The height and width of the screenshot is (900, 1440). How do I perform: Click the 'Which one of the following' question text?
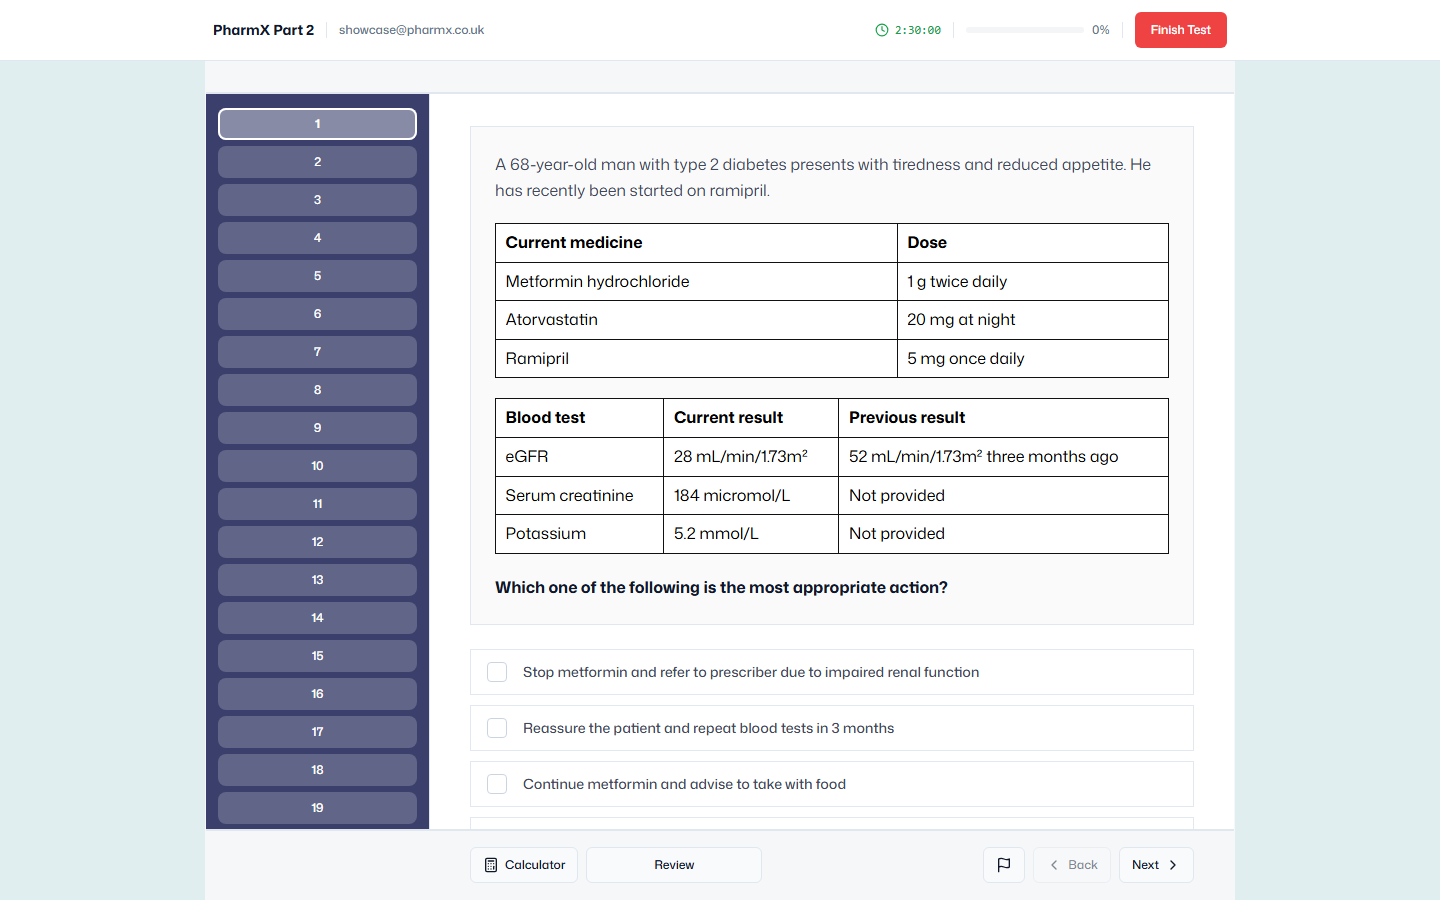[721, 588]
